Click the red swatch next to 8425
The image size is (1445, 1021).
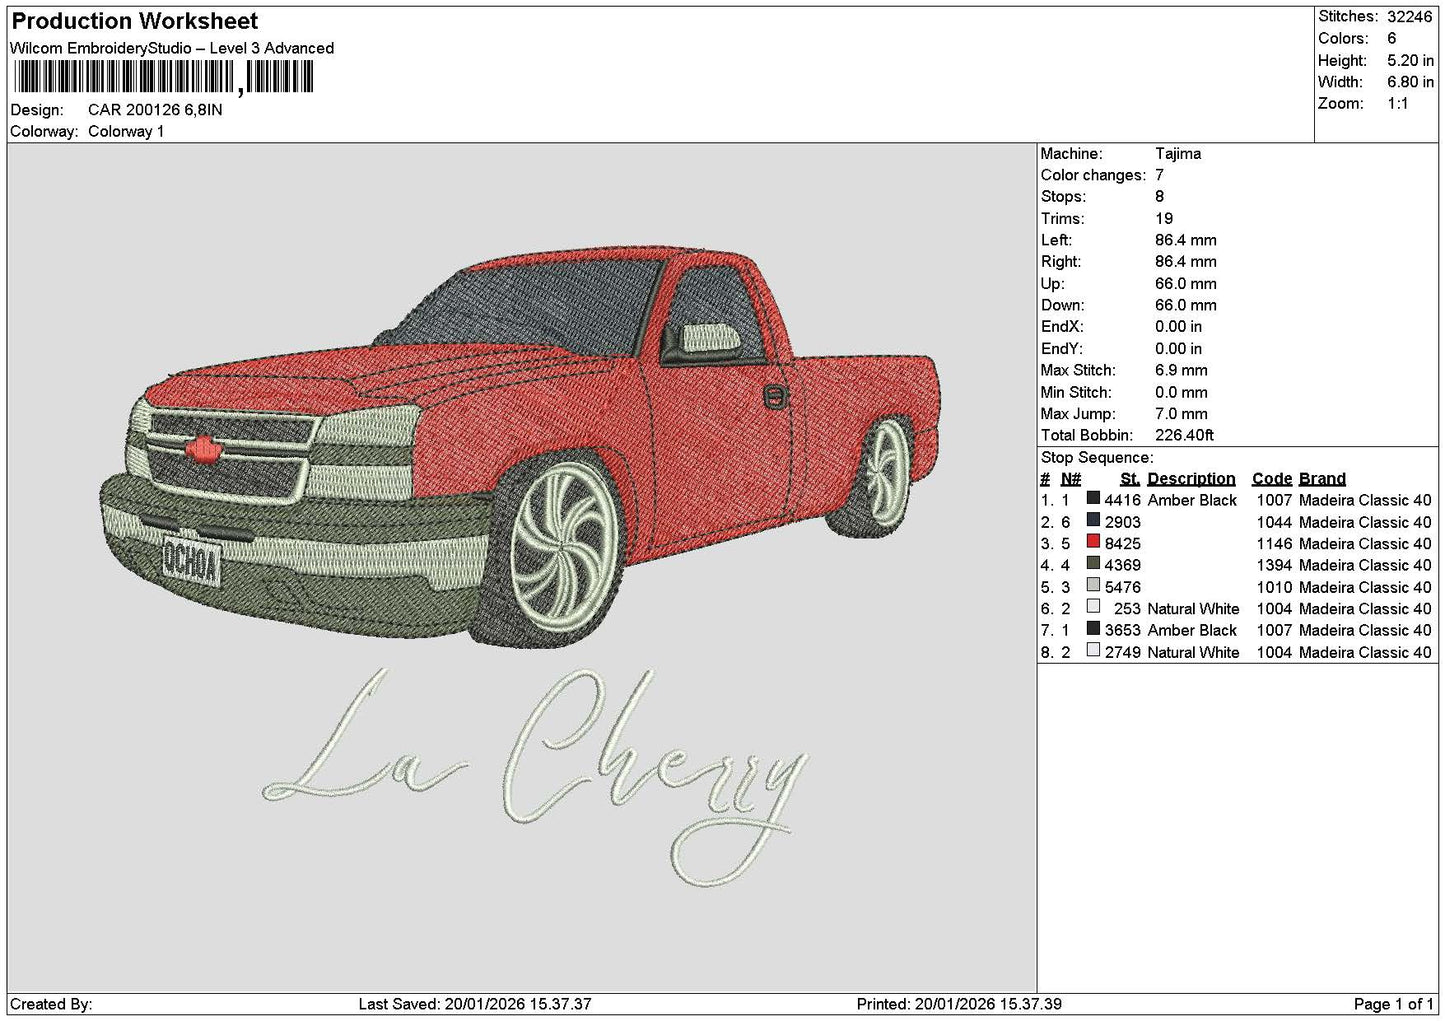coord(1093,543)
